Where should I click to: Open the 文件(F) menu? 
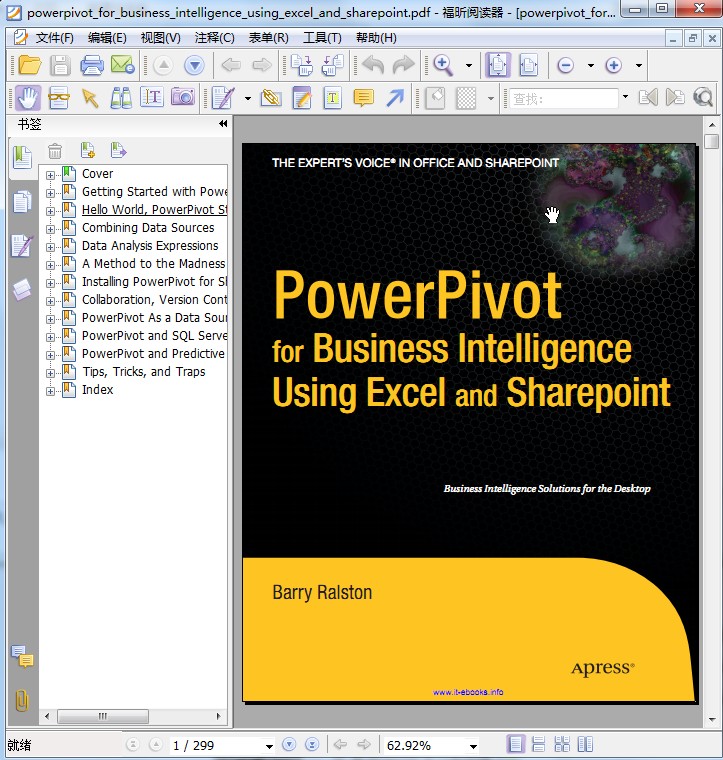54,38
